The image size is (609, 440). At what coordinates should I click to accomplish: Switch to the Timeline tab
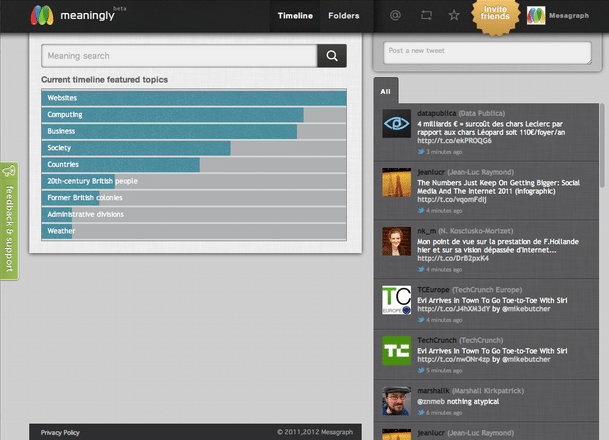tap(295, 16)
